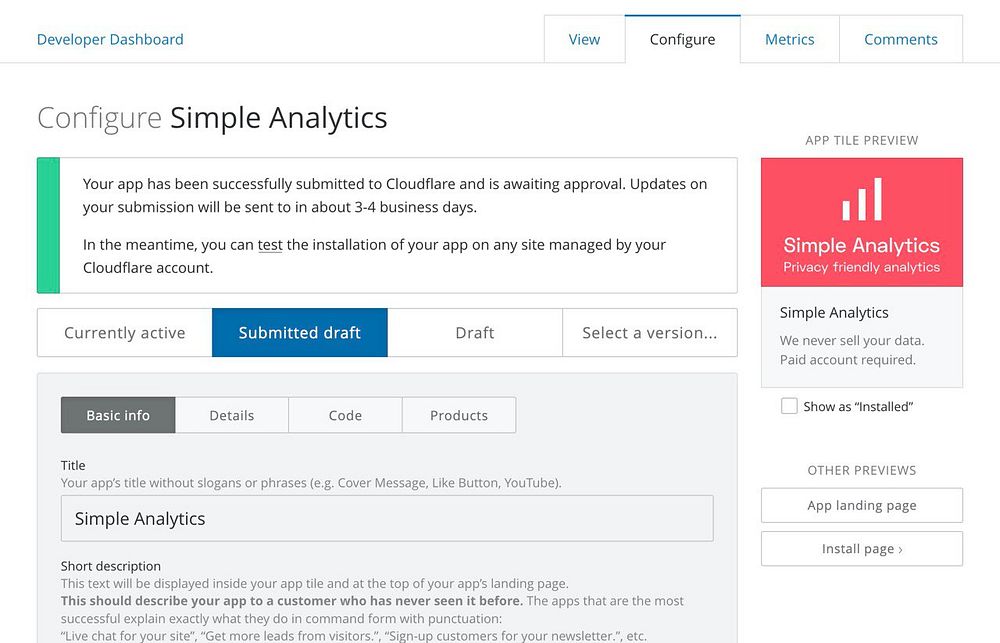Open the Install page preview

tap(862, 549)
